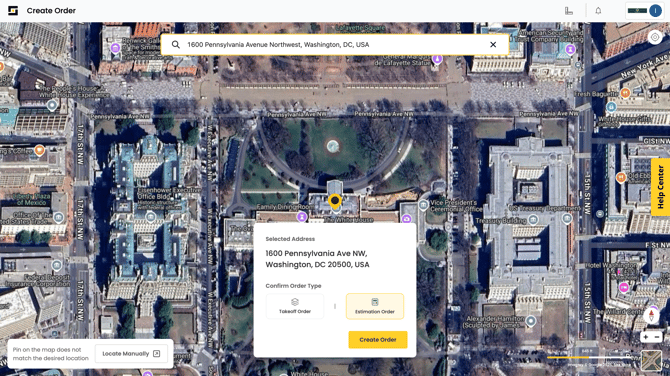Click the Fresh Baguette orange marker
Viewport: 670px width, 376px height.
625,93
